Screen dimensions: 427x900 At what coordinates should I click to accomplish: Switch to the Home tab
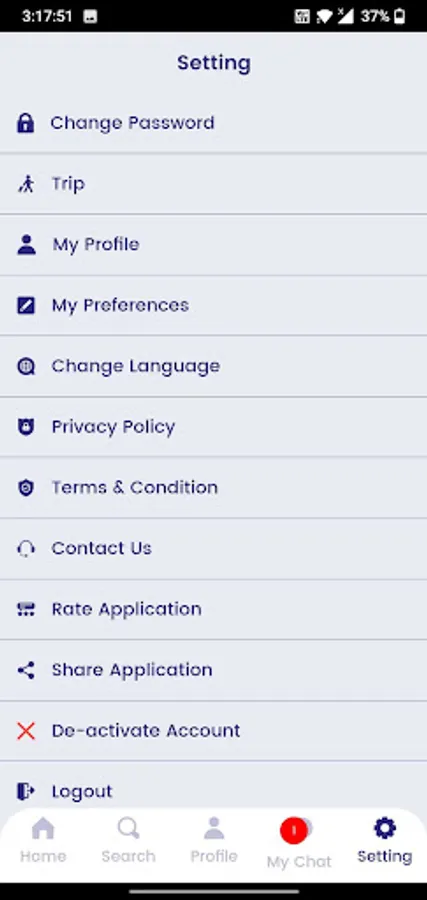coord(43,841)
